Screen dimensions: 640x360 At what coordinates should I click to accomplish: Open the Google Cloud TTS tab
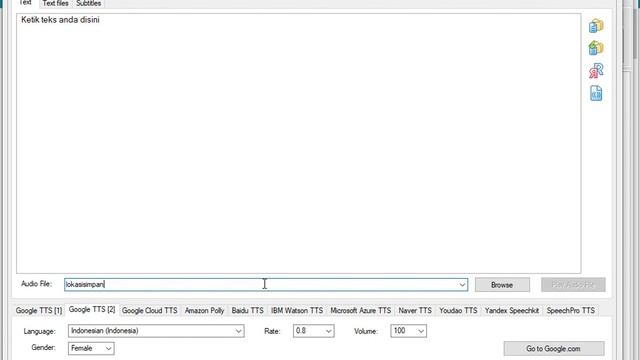click(149, 311)
